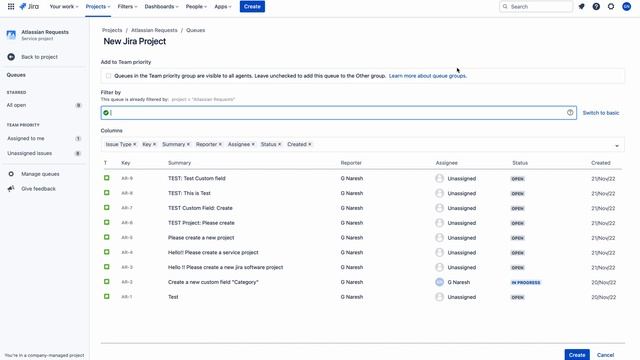Remove the Reporter column tag
The width and height of the screenshot is (640, 360).
click(x=220, y=144)
